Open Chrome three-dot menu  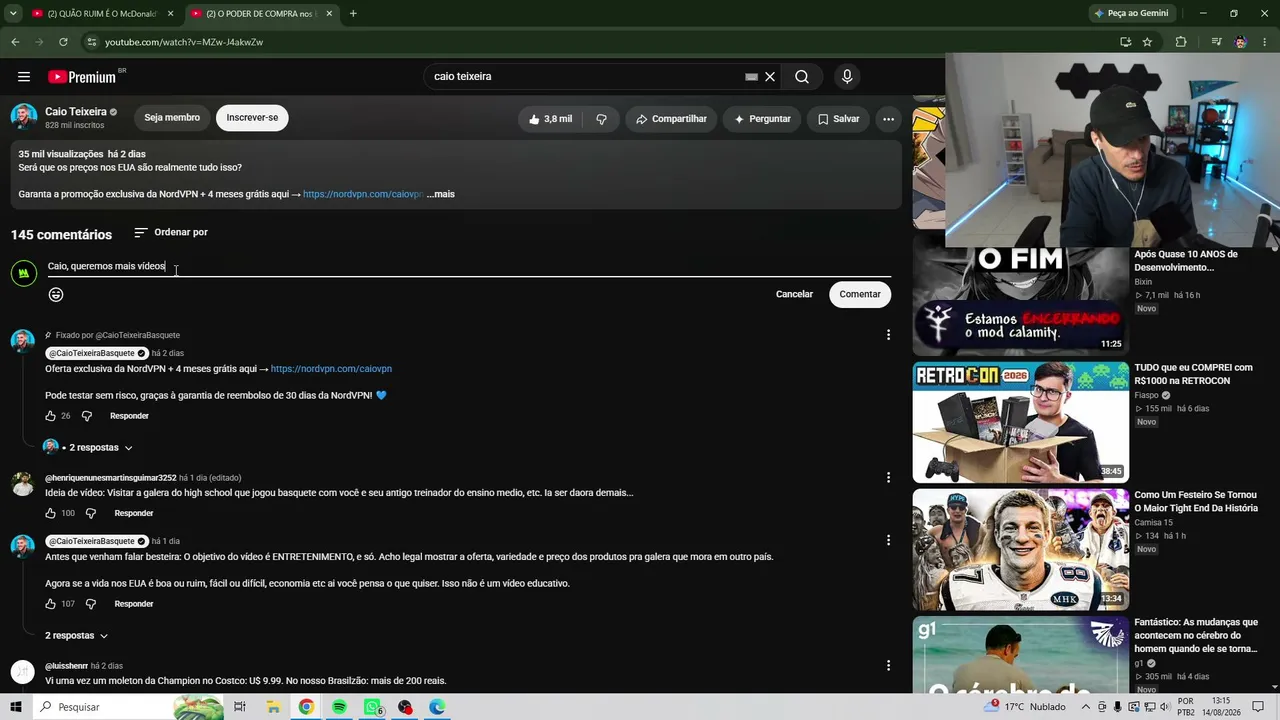[x=1266, y=42]
